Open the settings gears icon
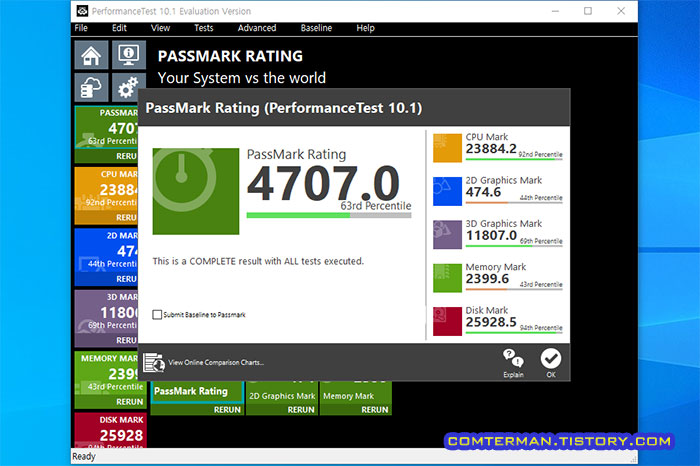Screen dimensions: 700x466 click(x=129, y=87)
